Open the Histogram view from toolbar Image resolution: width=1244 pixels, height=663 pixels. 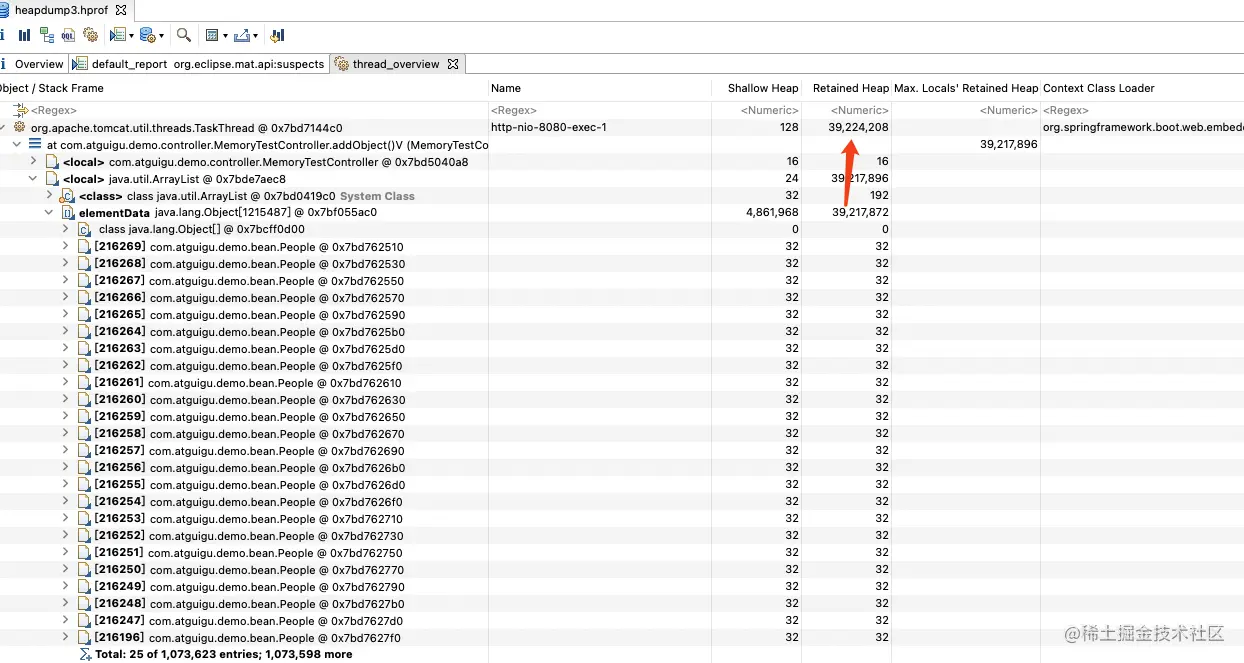coord(24,35)
